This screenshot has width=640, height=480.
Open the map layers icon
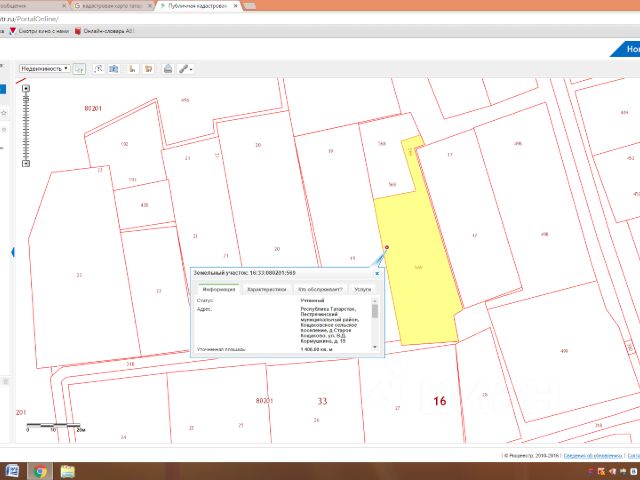coord(114,69)
